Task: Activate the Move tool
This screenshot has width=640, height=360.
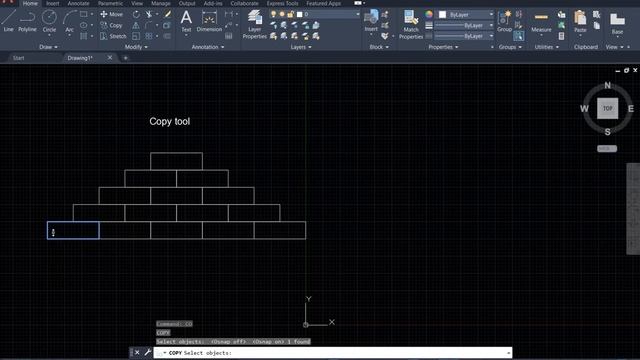Action: (111, 14)
